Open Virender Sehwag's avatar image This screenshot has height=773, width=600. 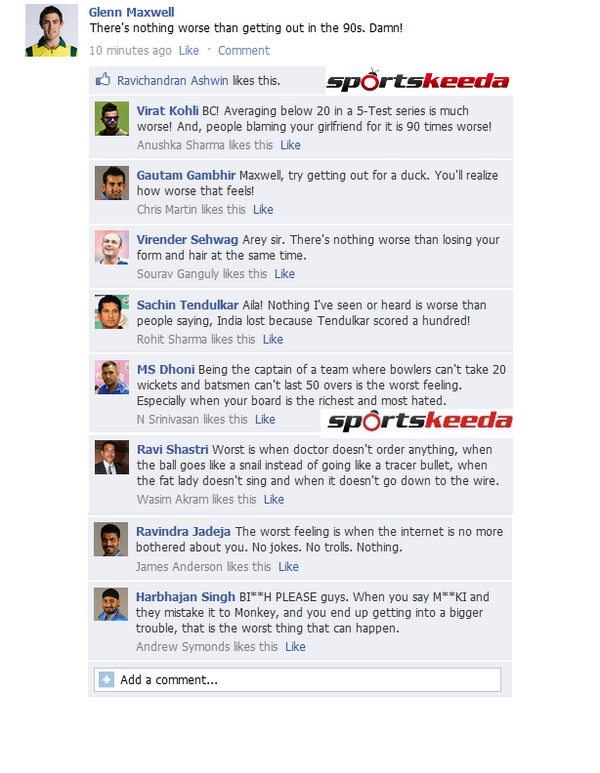tap(112, 247)
